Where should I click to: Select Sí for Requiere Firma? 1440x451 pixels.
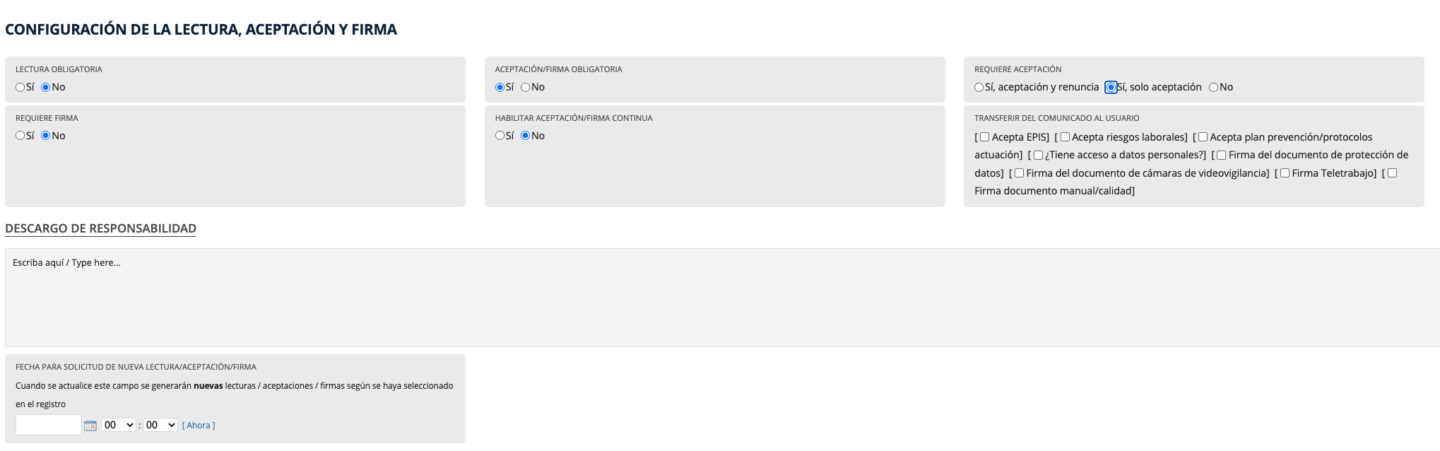(21, 136)
